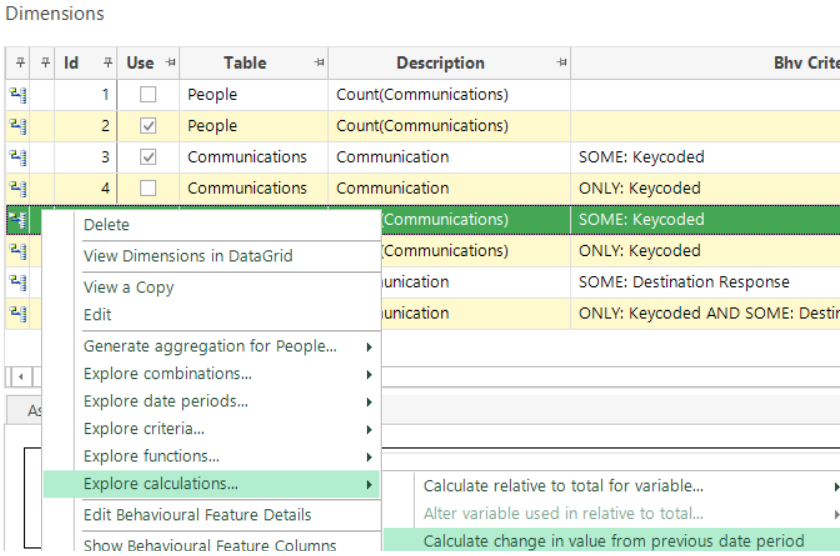Viewport: 840px width, 556px height.
Task: Click the dimension icon of the highlighted green row
Action: click(18, 220)
